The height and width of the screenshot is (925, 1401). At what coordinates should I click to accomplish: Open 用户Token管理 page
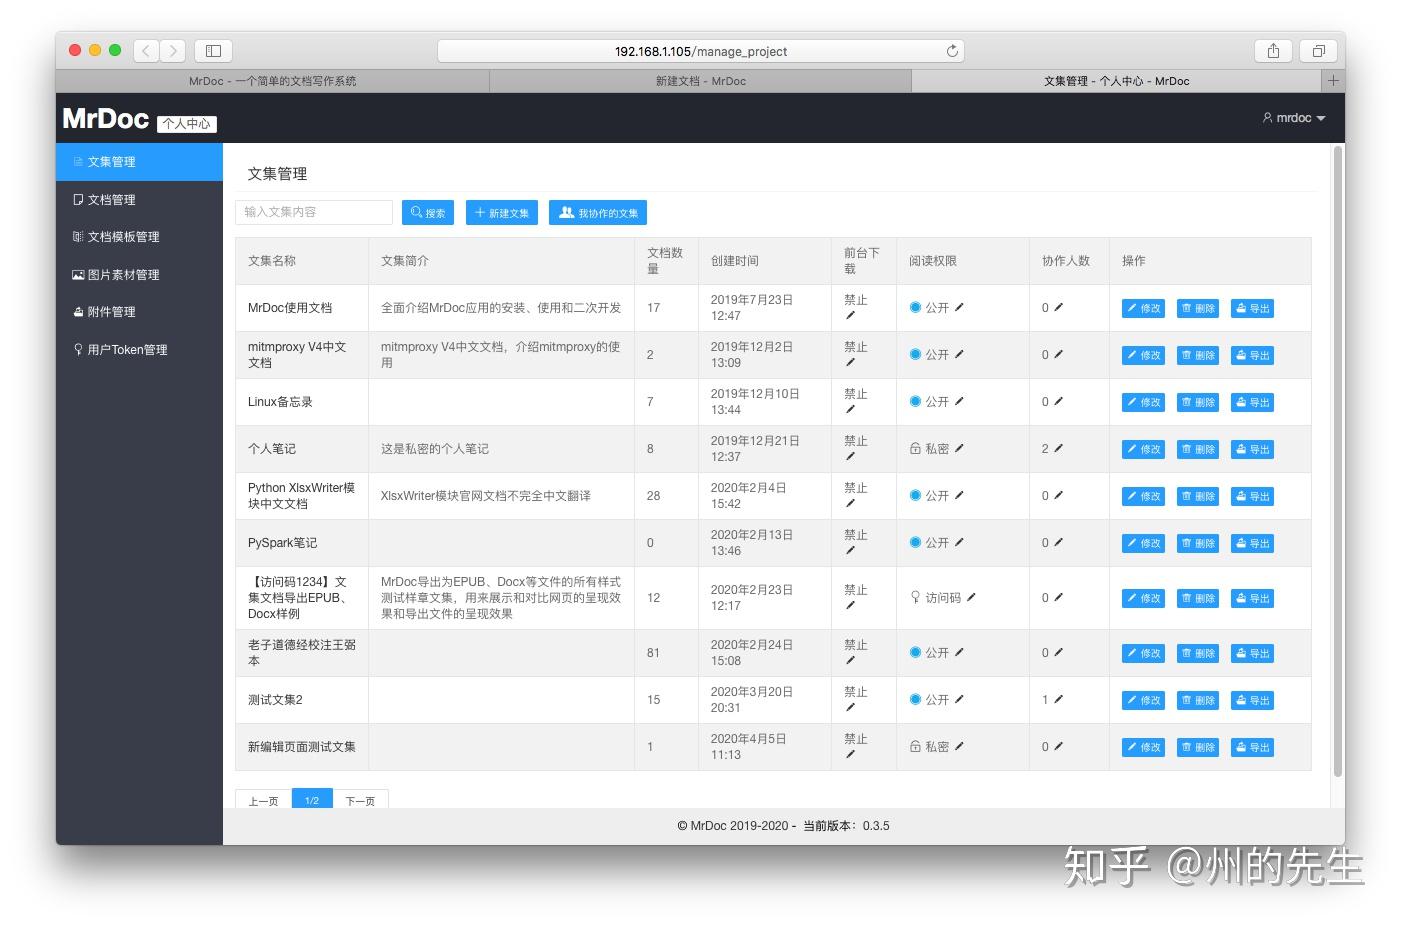(128, 349)
